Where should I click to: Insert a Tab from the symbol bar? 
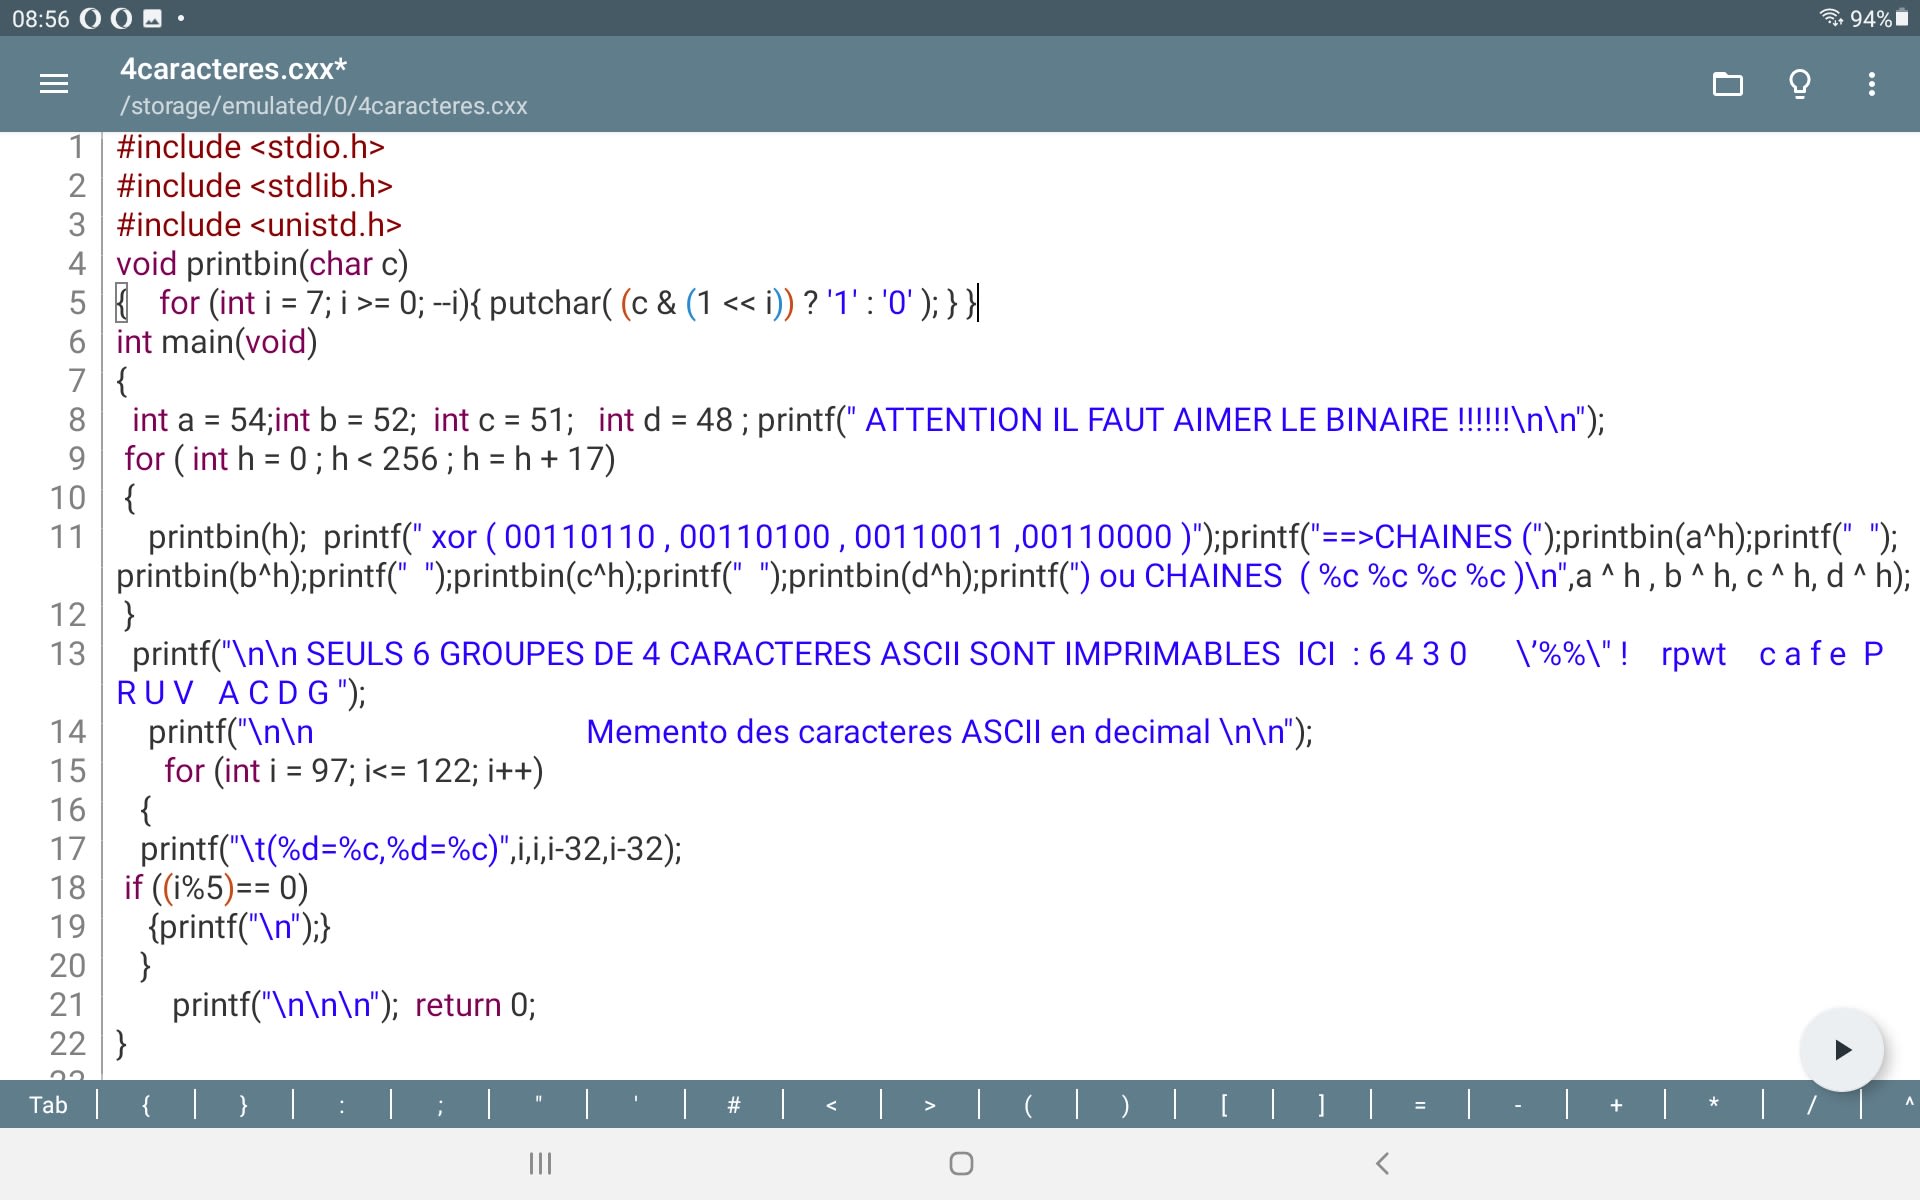coord(48,1105)
